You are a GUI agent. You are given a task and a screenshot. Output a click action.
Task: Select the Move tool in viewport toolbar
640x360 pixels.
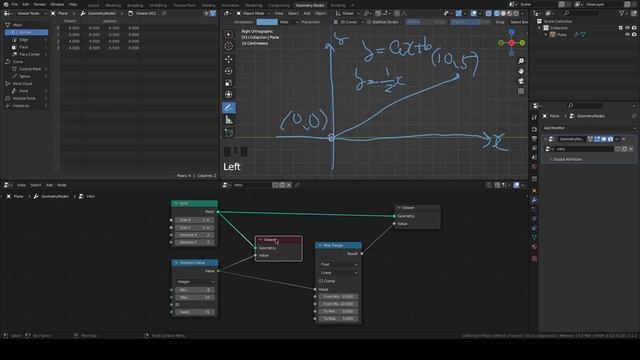tap(229, 59)
